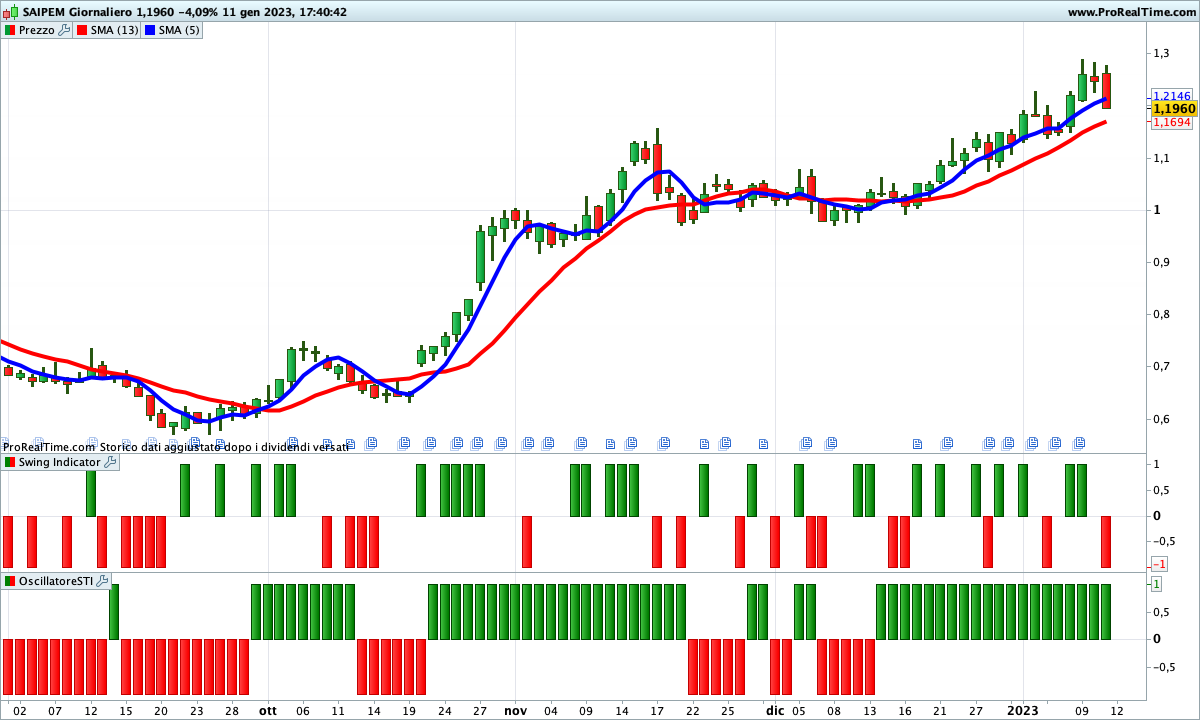Open Swing Indicator wrench settings

tap(110, 462)
